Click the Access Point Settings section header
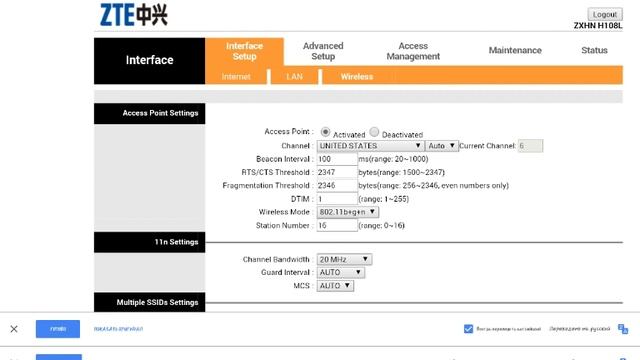Image resolution: width=640 pixels, height=360 pixels. [x=150, y=113]
